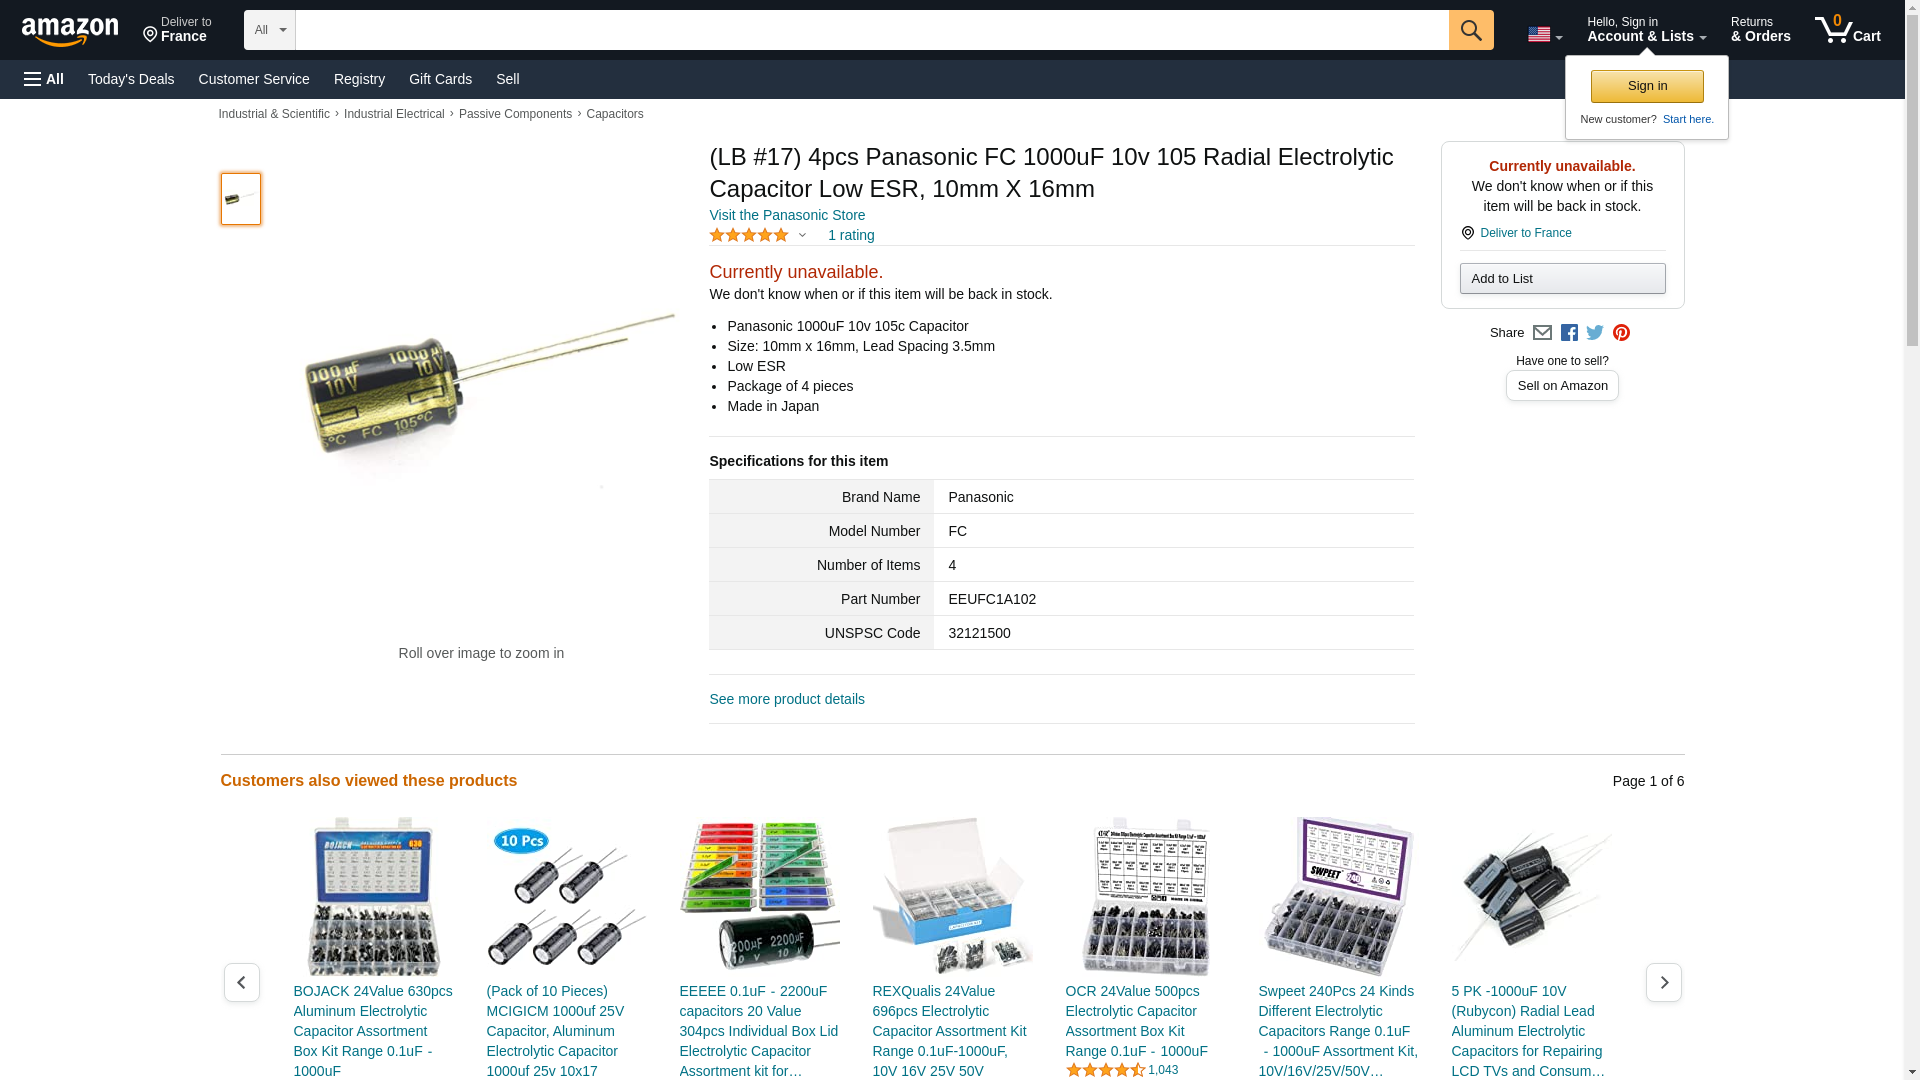The height and width of the screenshot is (1080, 1920).
Task: Expand the star rating breakdown arrow
Action: click(802, 236)
